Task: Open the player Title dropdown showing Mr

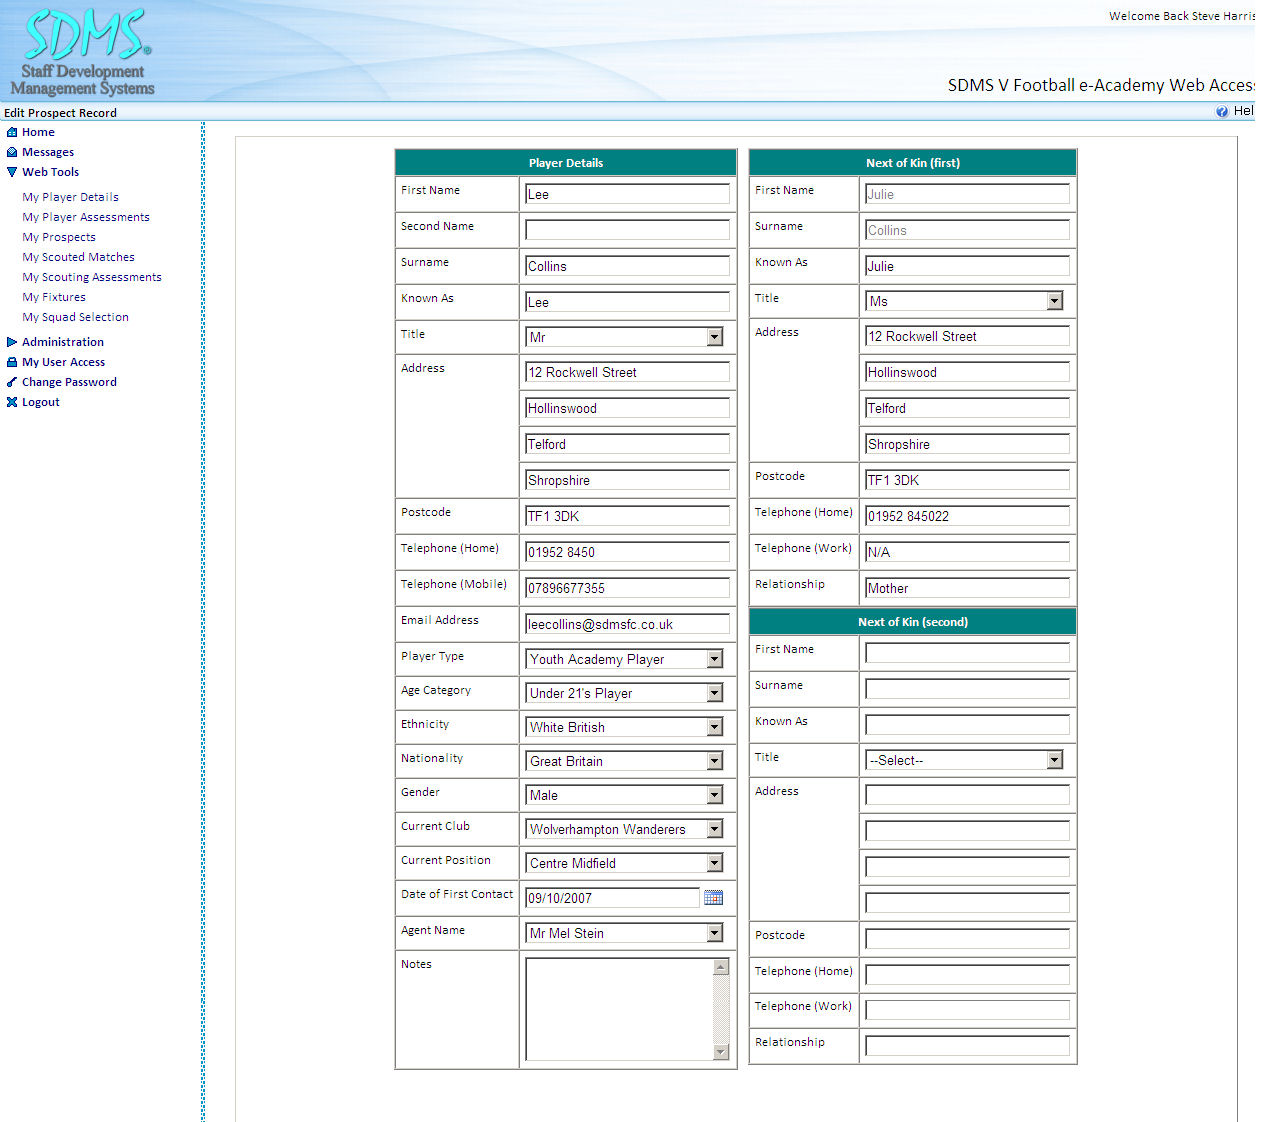Action: coord(625,337)
